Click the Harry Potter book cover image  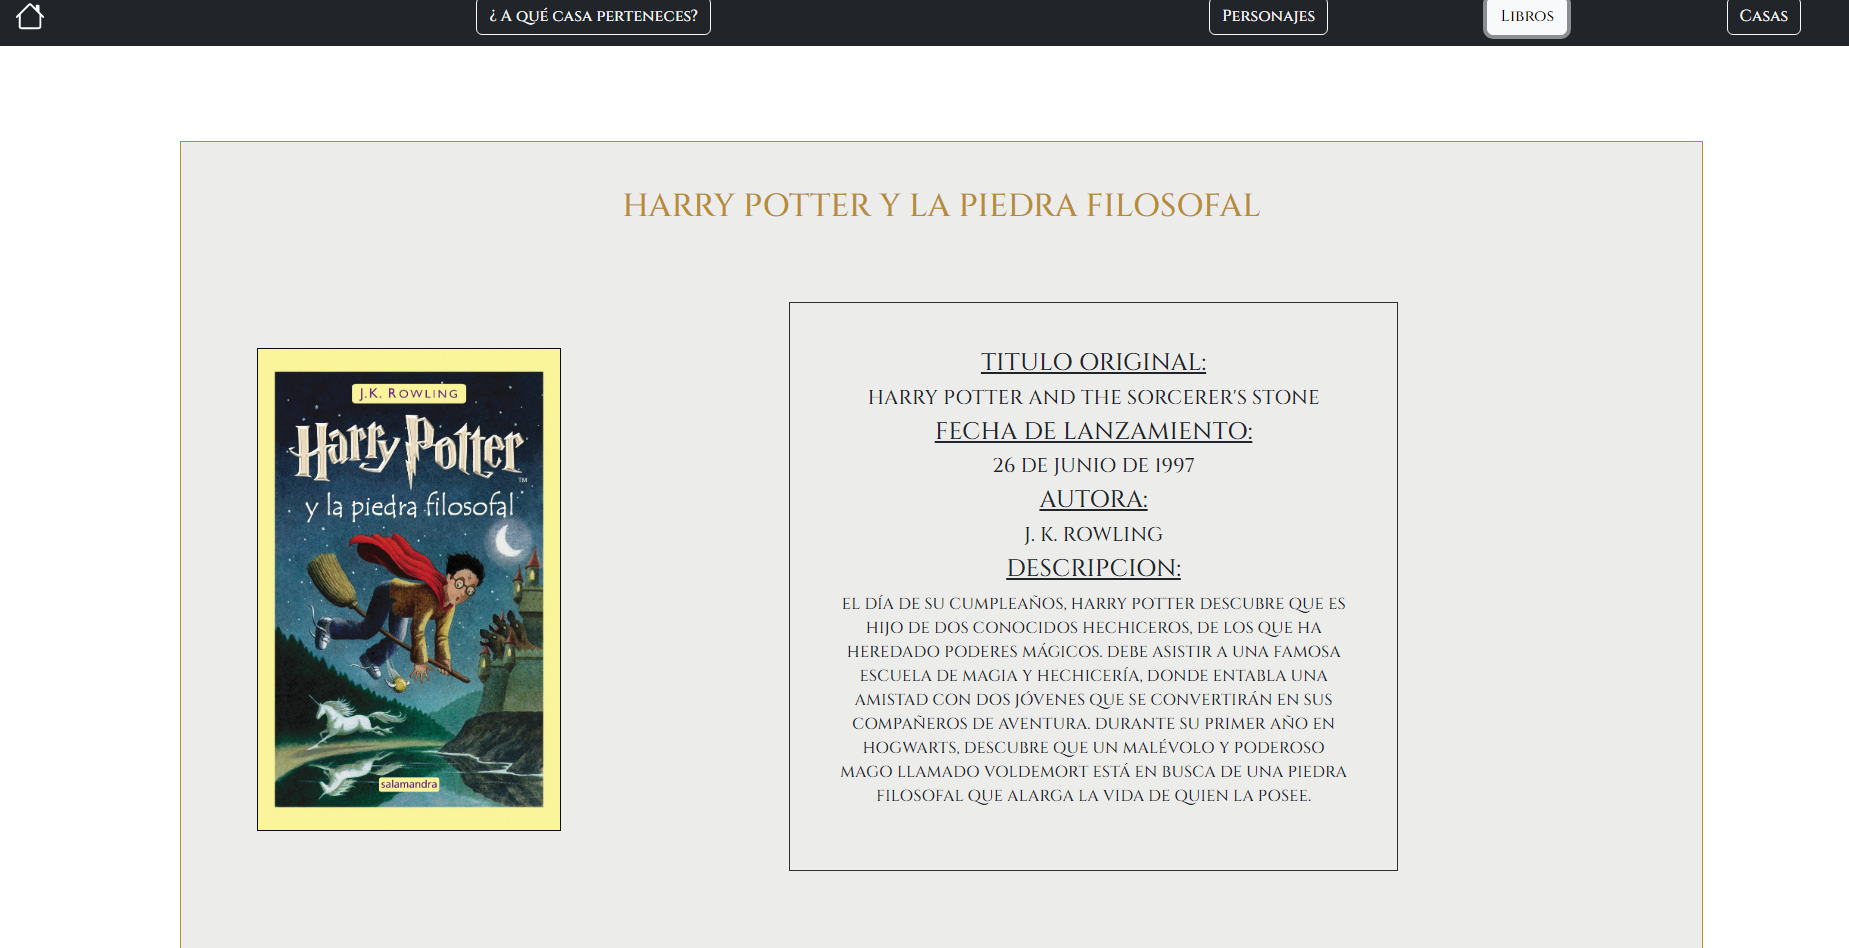tap(408, 588)
